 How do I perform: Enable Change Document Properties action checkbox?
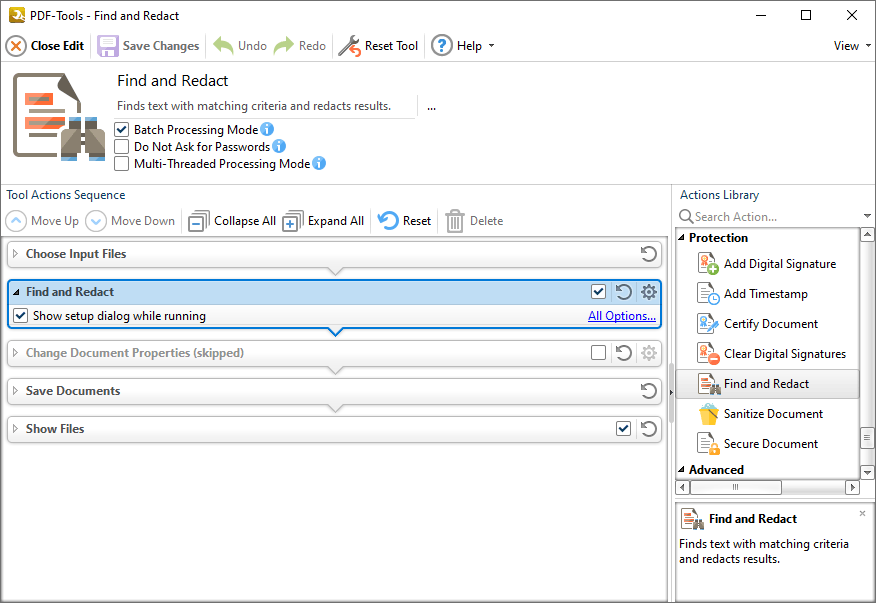coord(598,353)
